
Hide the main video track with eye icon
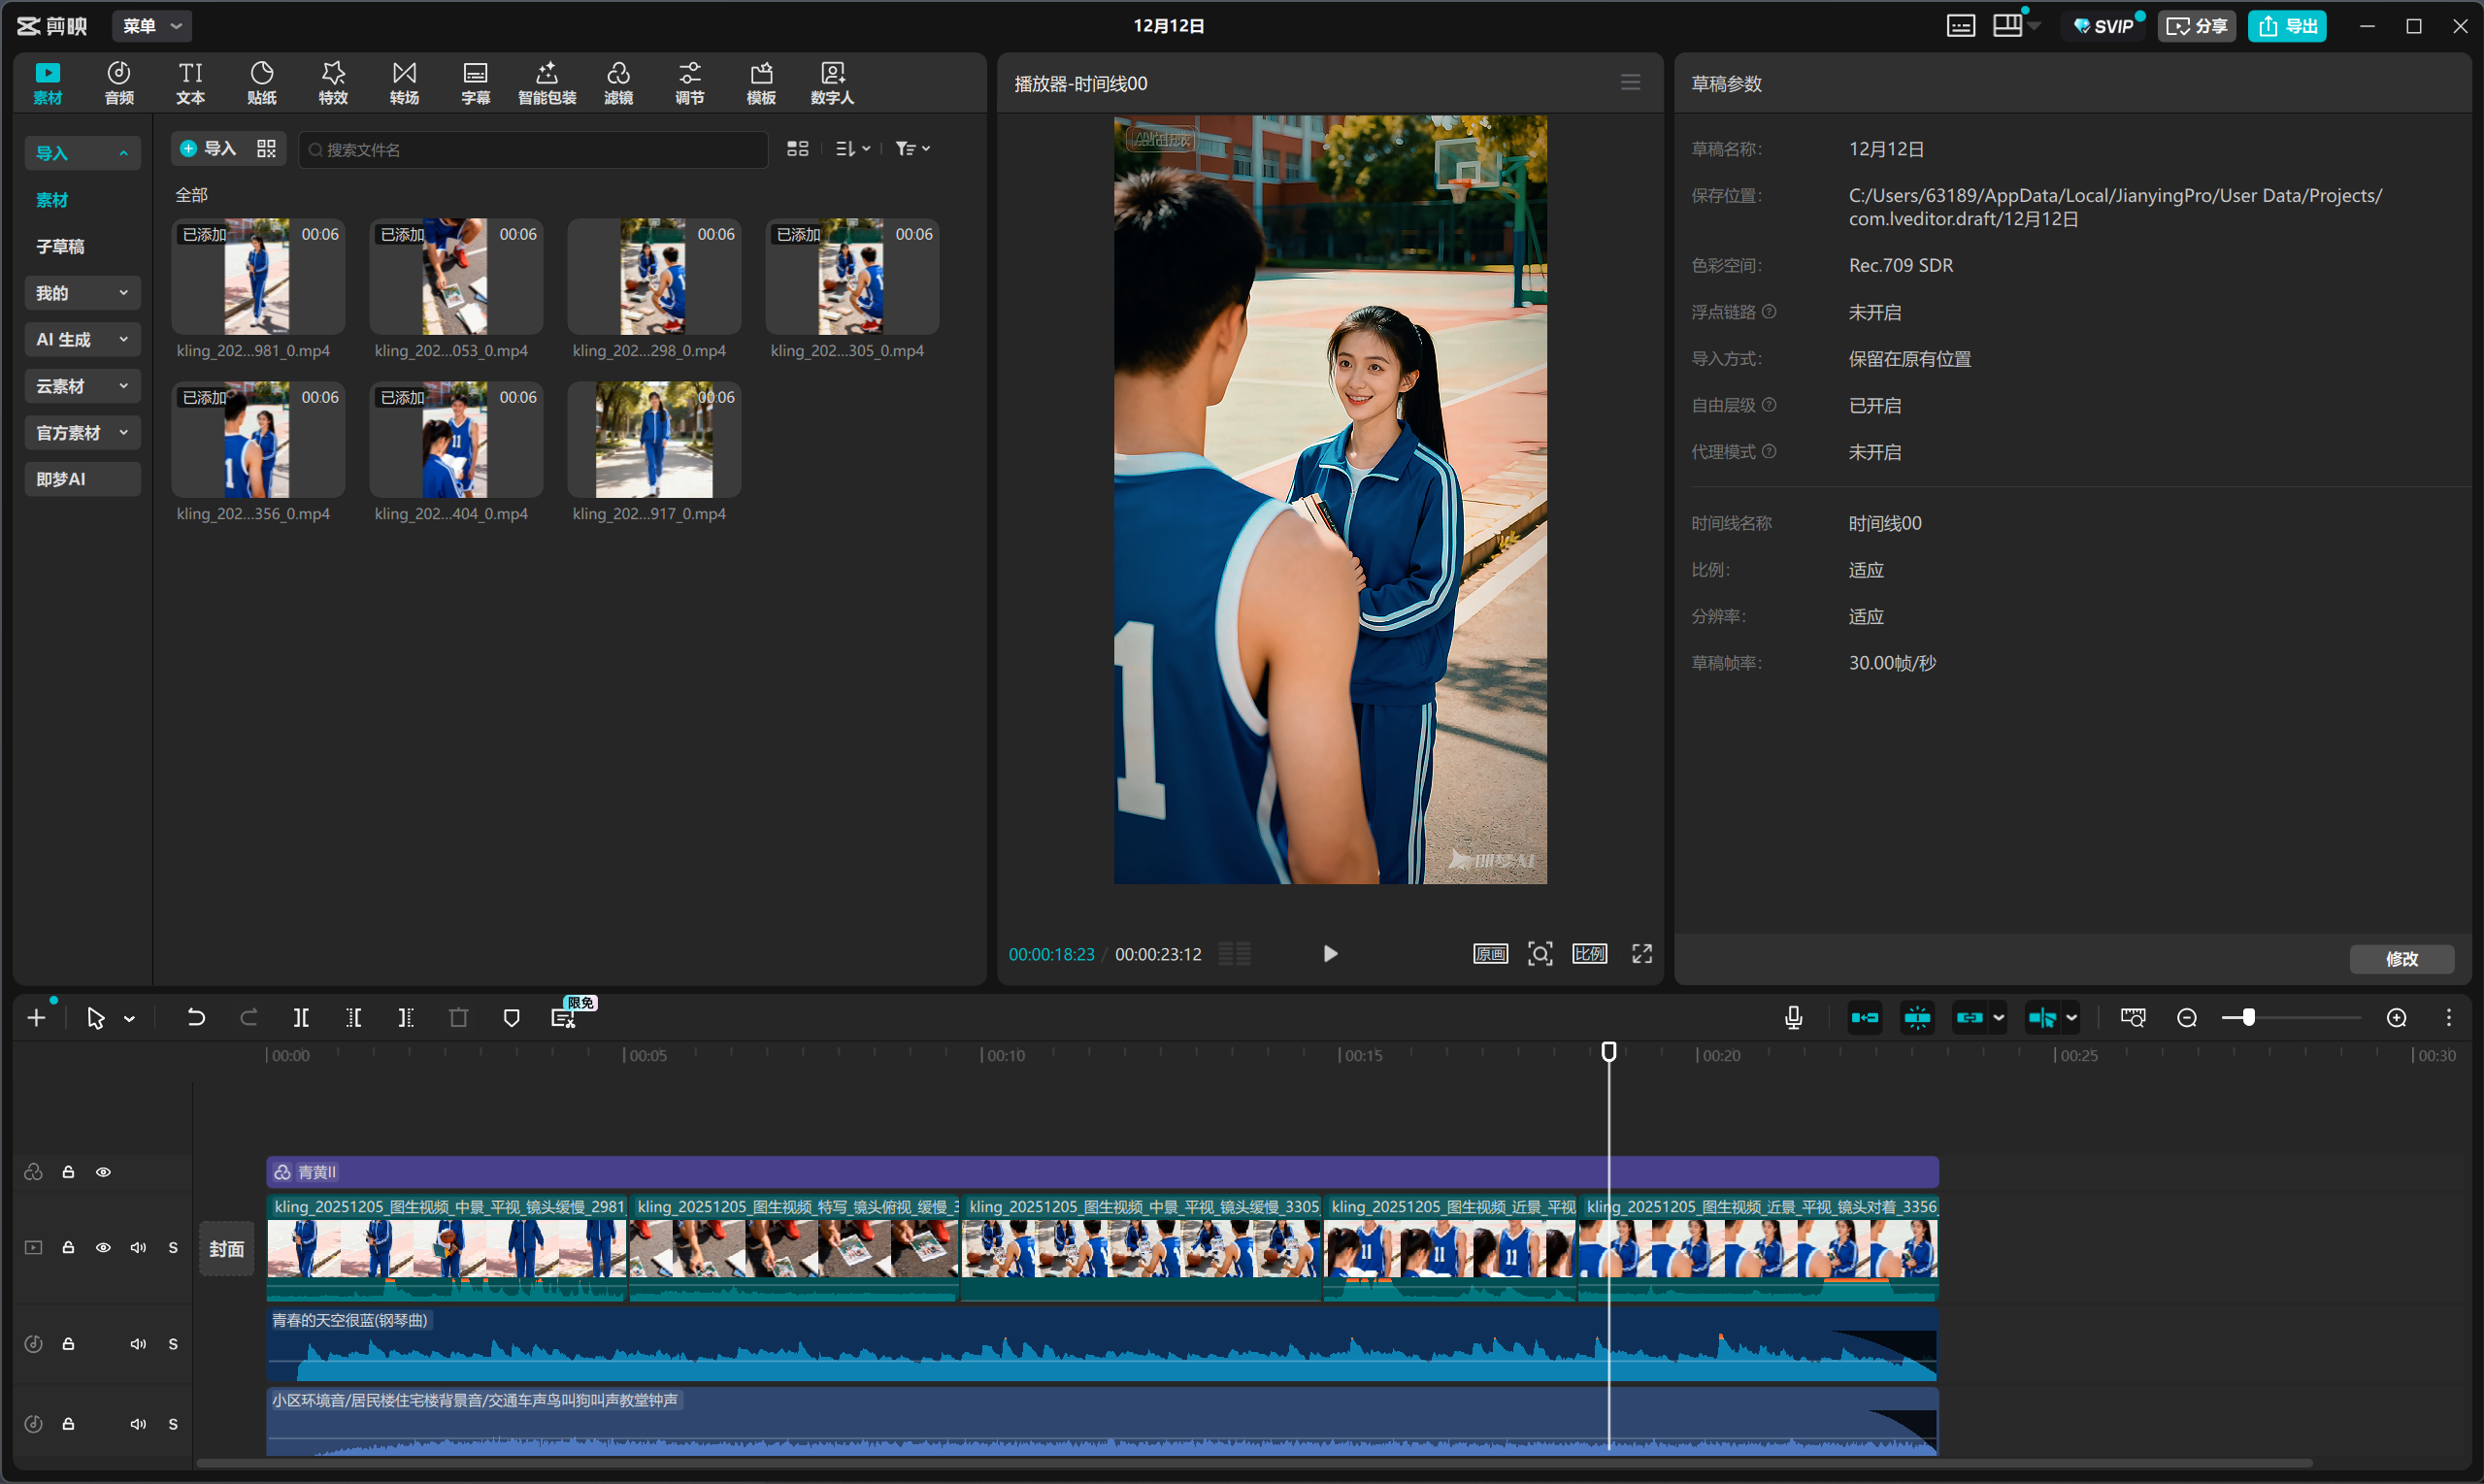(103, 1248)
